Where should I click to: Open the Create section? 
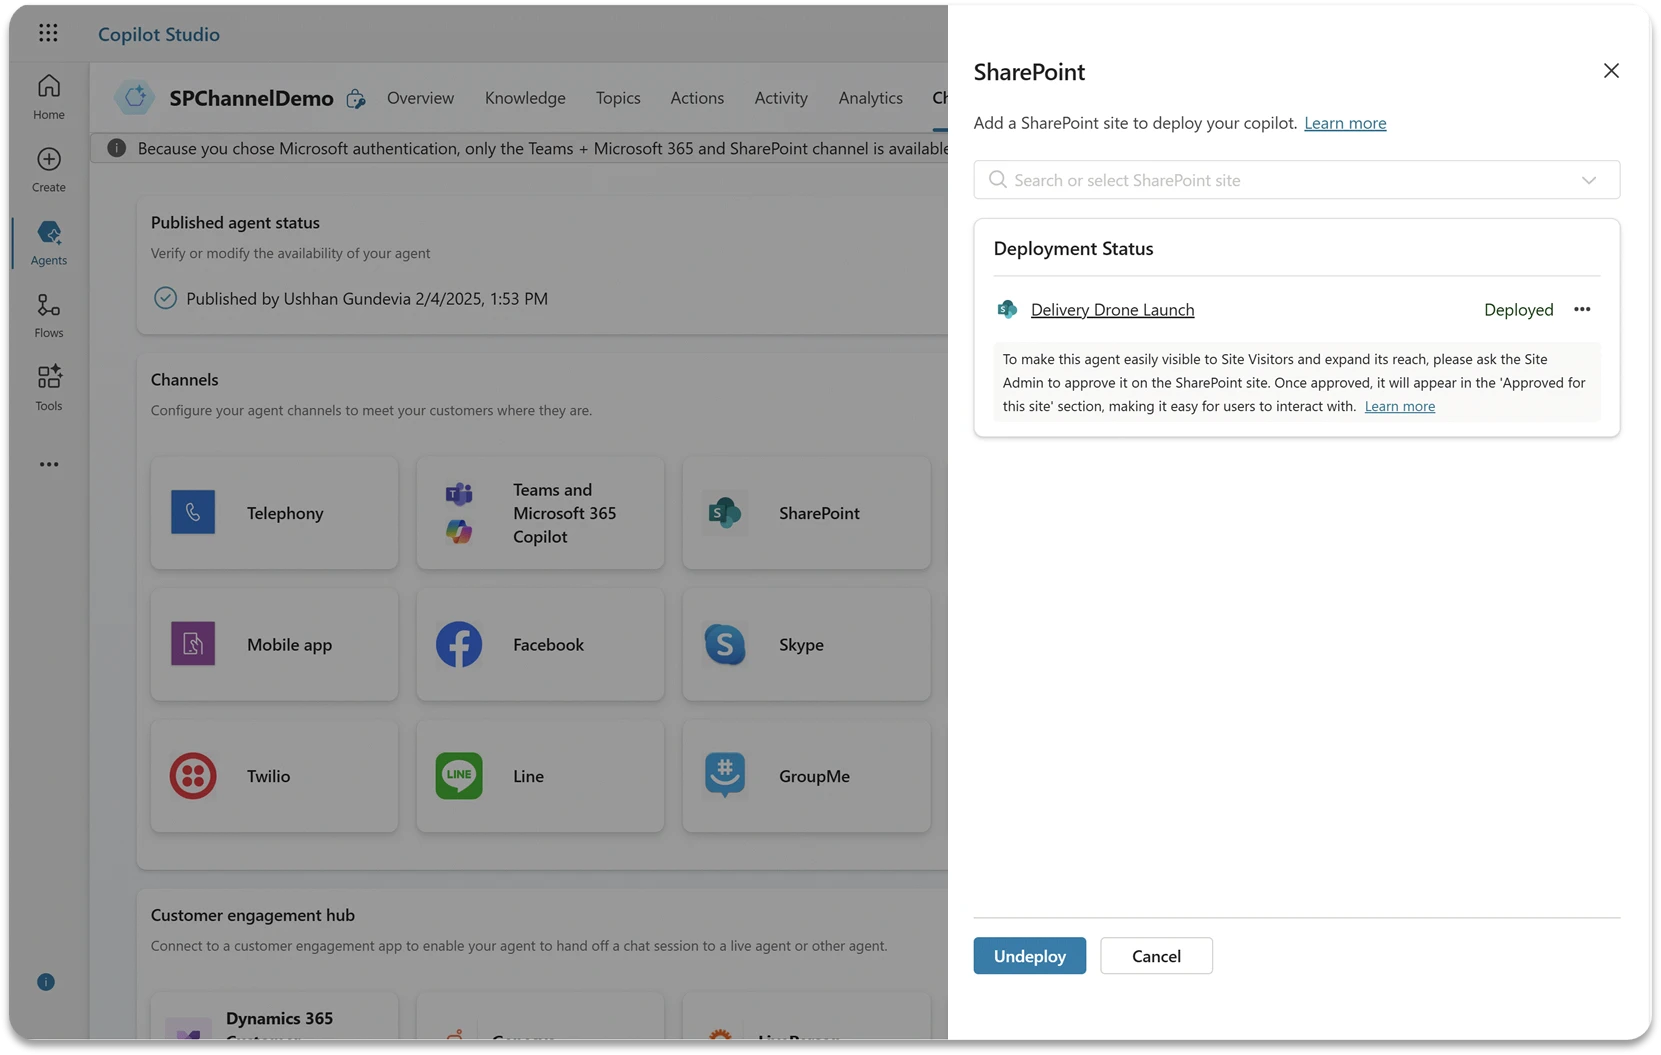coord(47,167)
